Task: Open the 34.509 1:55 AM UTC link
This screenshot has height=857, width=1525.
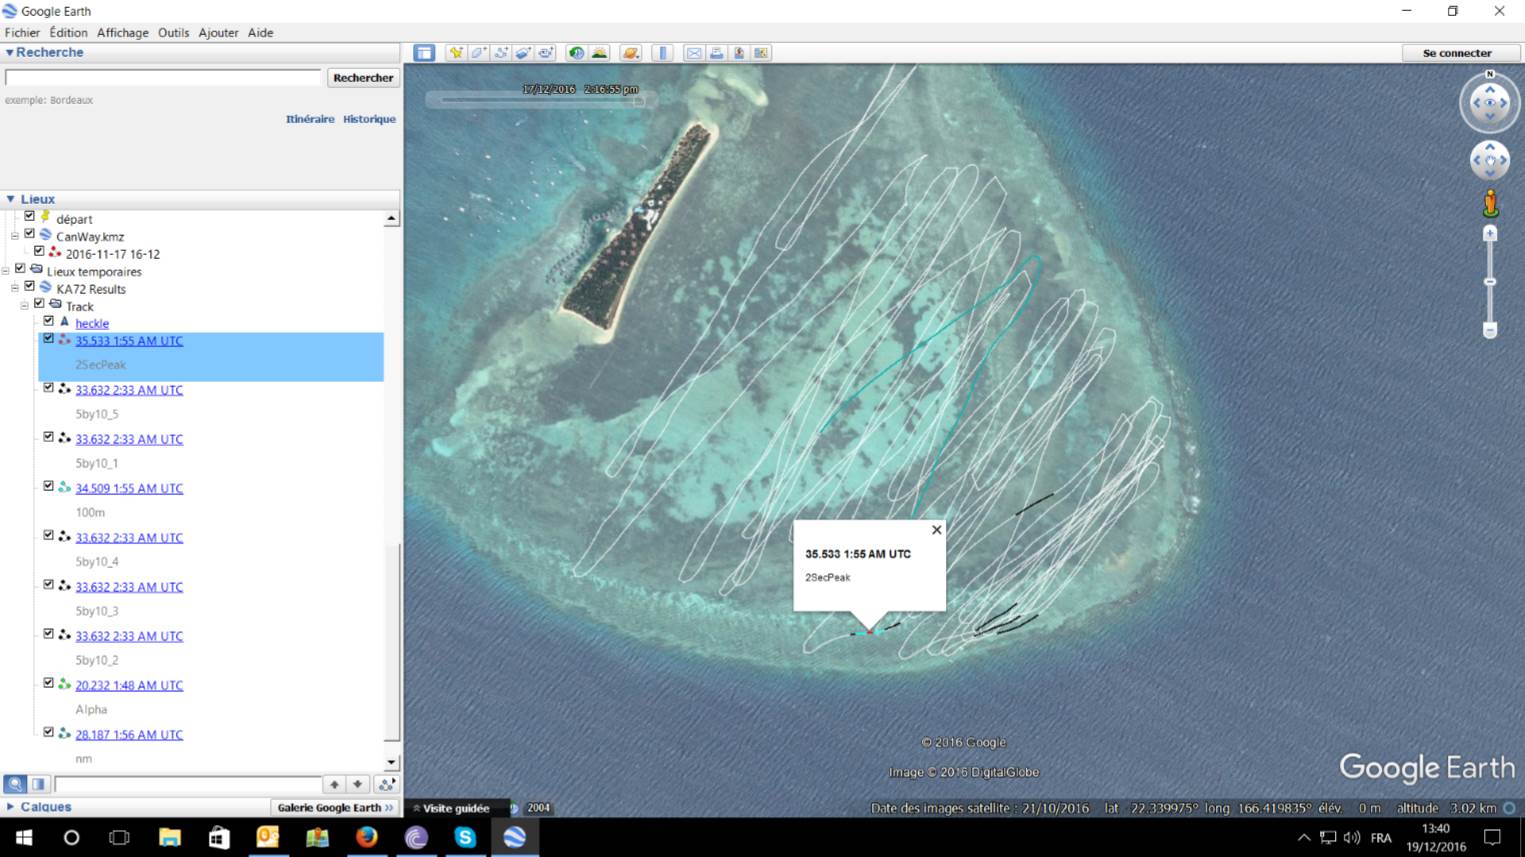Action: 129,488
